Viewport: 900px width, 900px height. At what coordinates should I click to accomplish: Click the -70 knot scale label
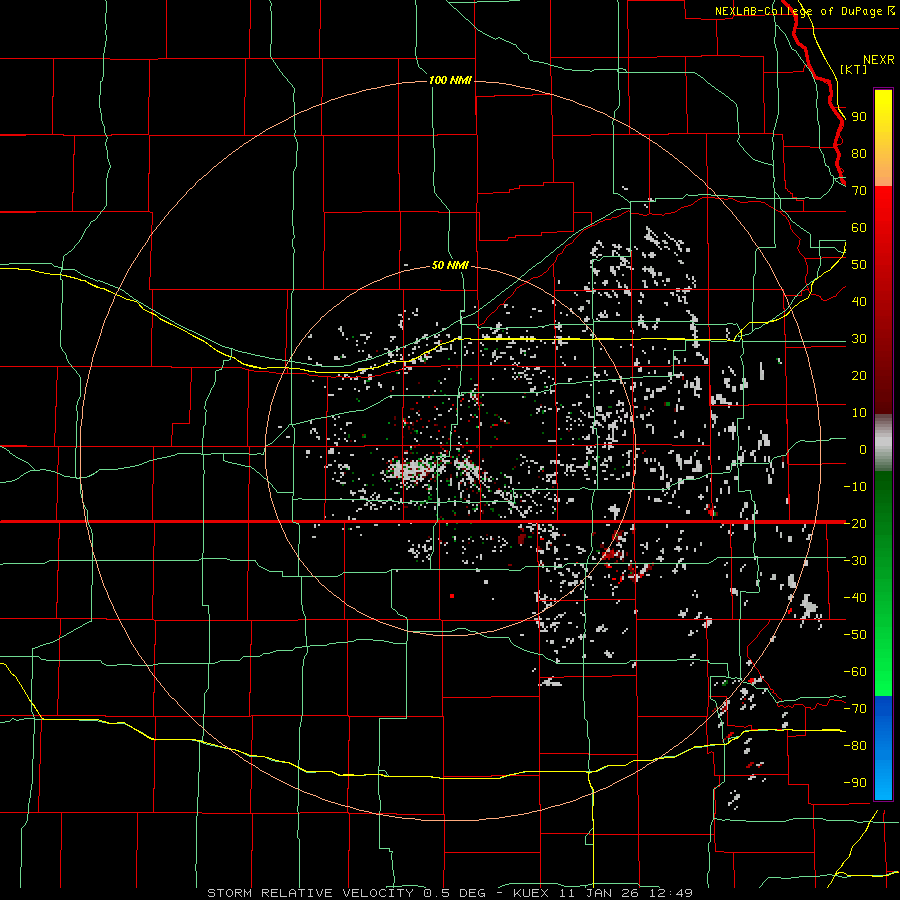(855, 708)
